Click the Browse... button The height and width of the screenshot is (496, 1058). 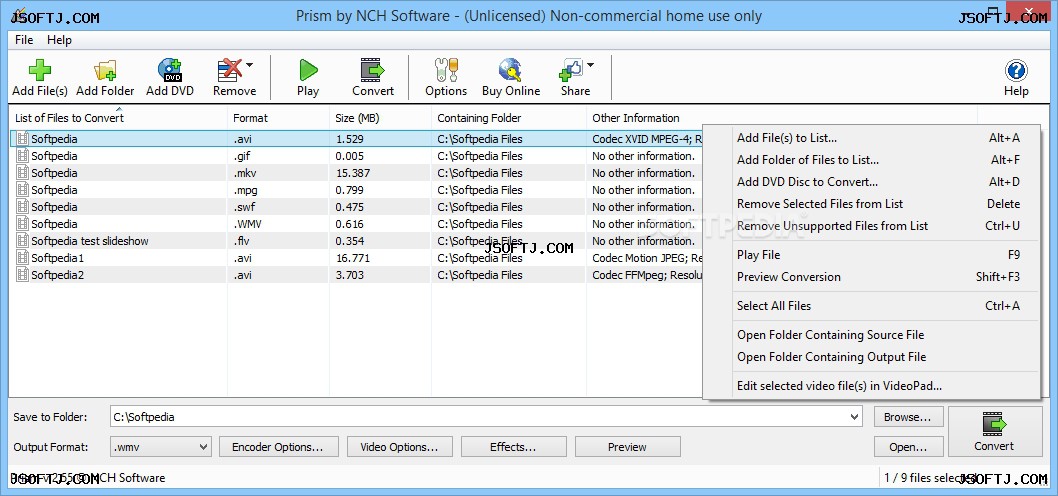908,417
